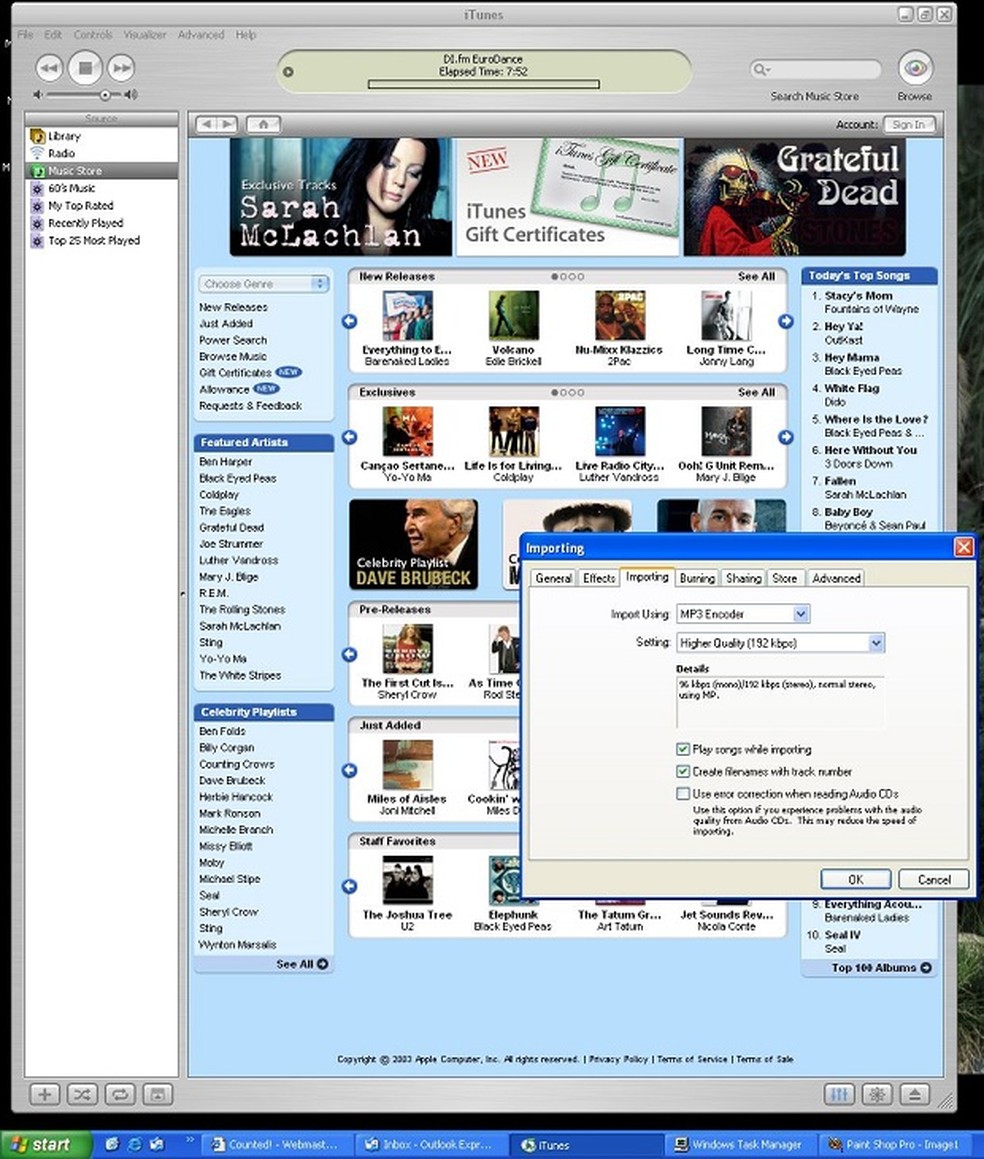Change the Import Using encoder

click(x=800, y=614)
